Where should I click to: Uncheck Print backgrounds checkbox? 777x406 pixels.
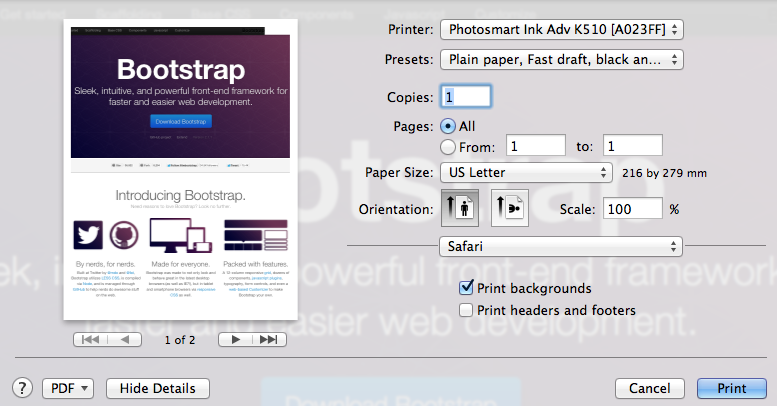[466, 288]
